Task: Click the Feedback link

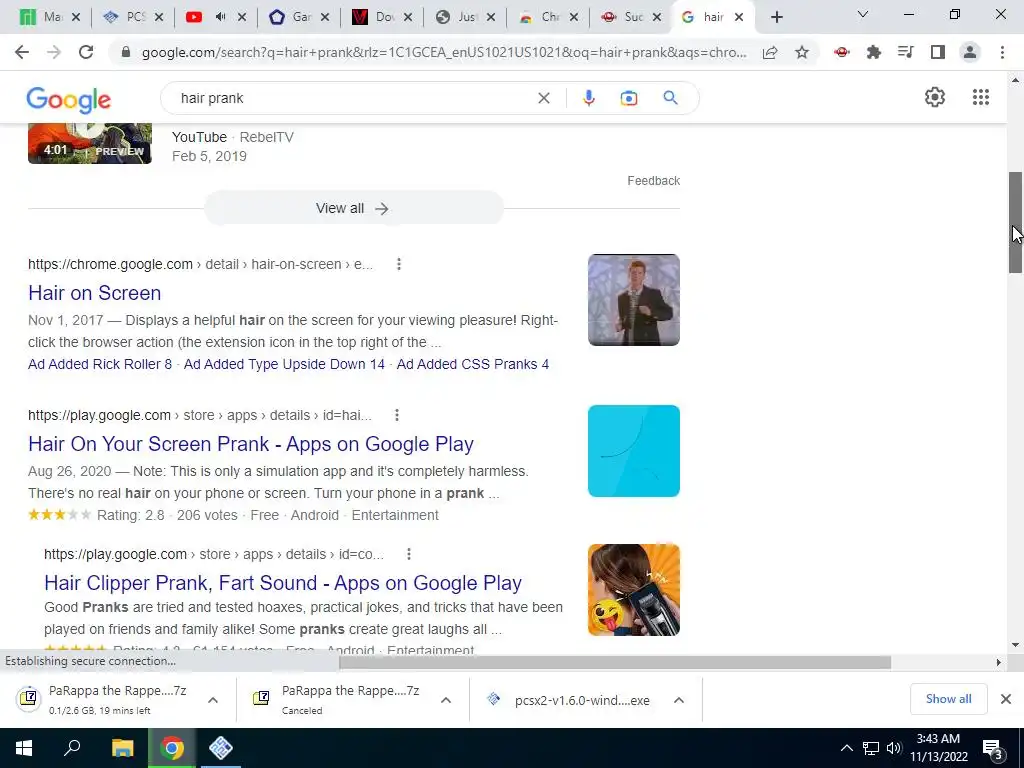Action: [x=653, y=181]
